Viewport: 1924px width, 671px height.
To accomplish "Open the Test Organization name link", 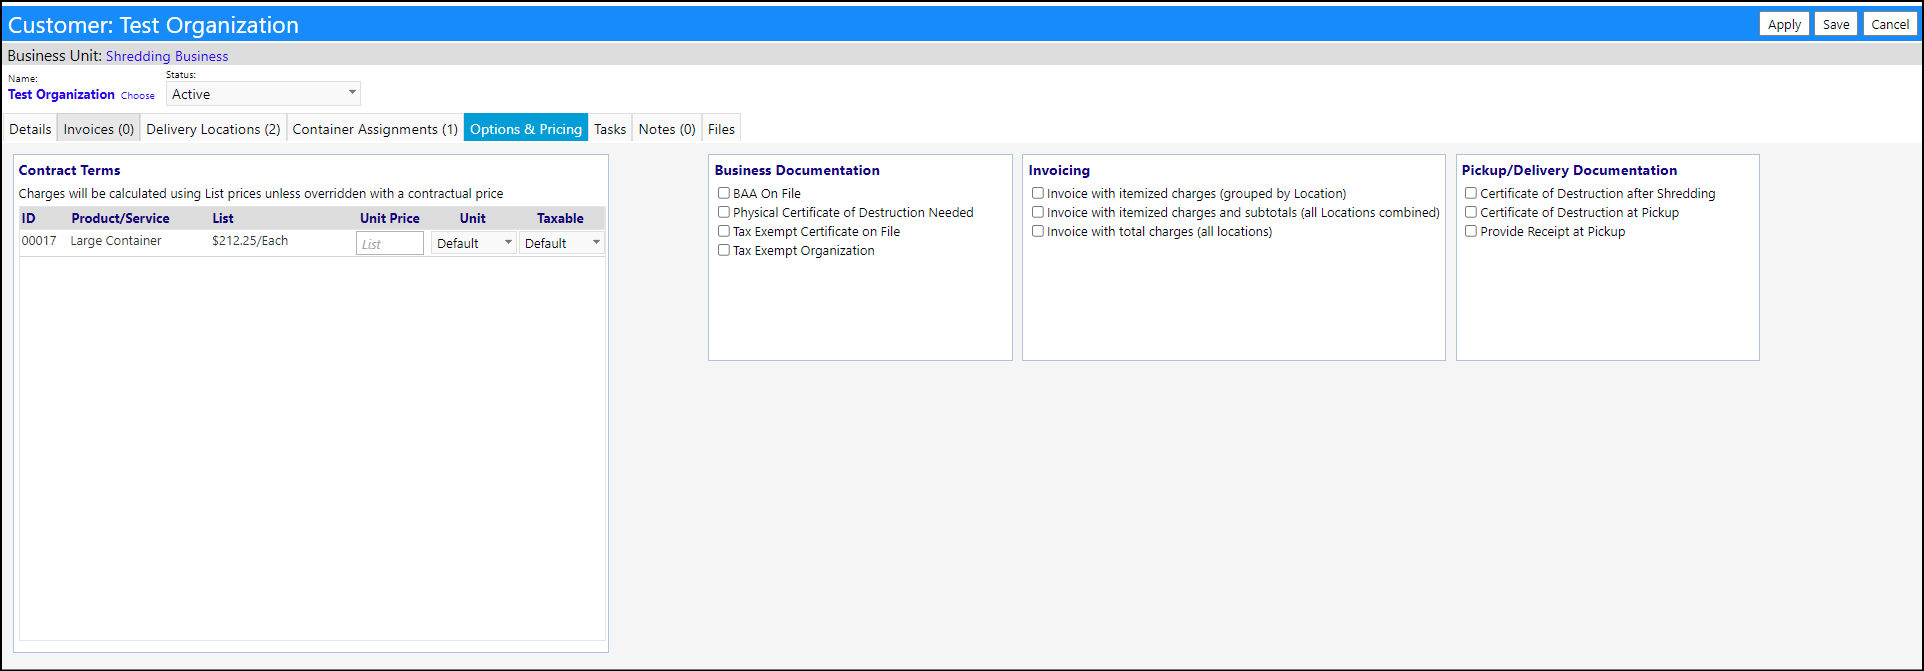I will coord(61,94).
